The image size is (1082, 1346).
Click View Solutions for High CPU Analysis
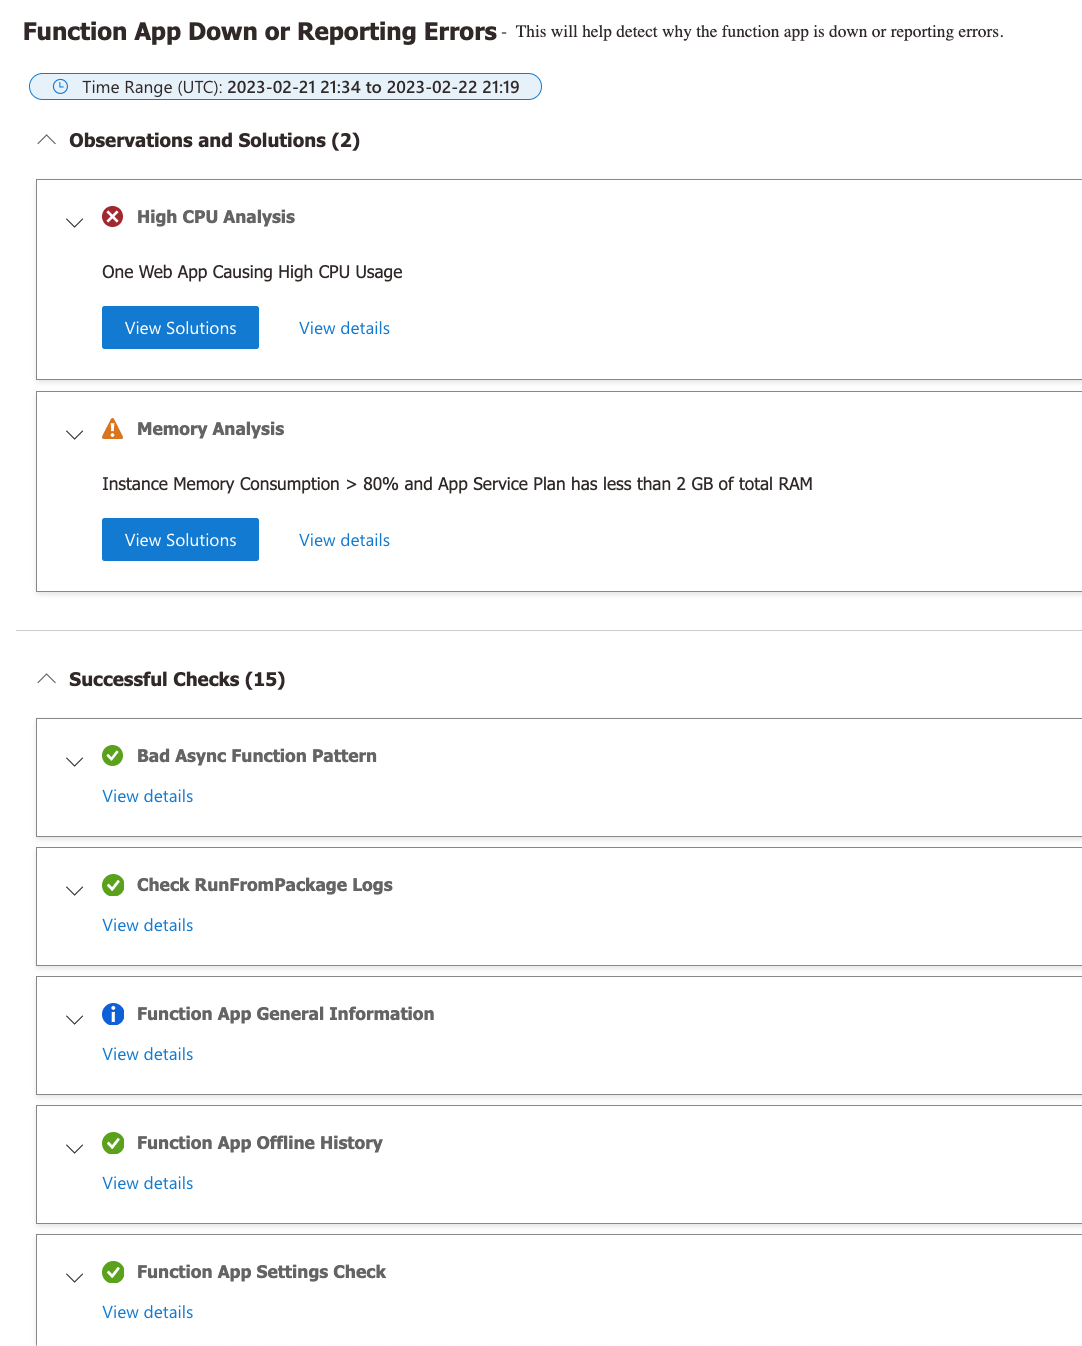pyautogui.click(x=180, y=327)
